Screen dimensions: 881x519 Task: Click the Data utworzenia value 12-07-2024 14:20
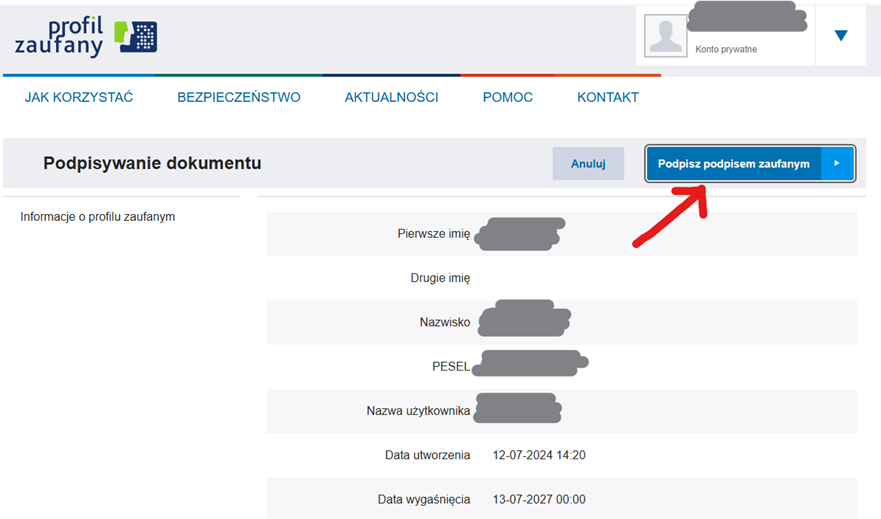[539, 455]
